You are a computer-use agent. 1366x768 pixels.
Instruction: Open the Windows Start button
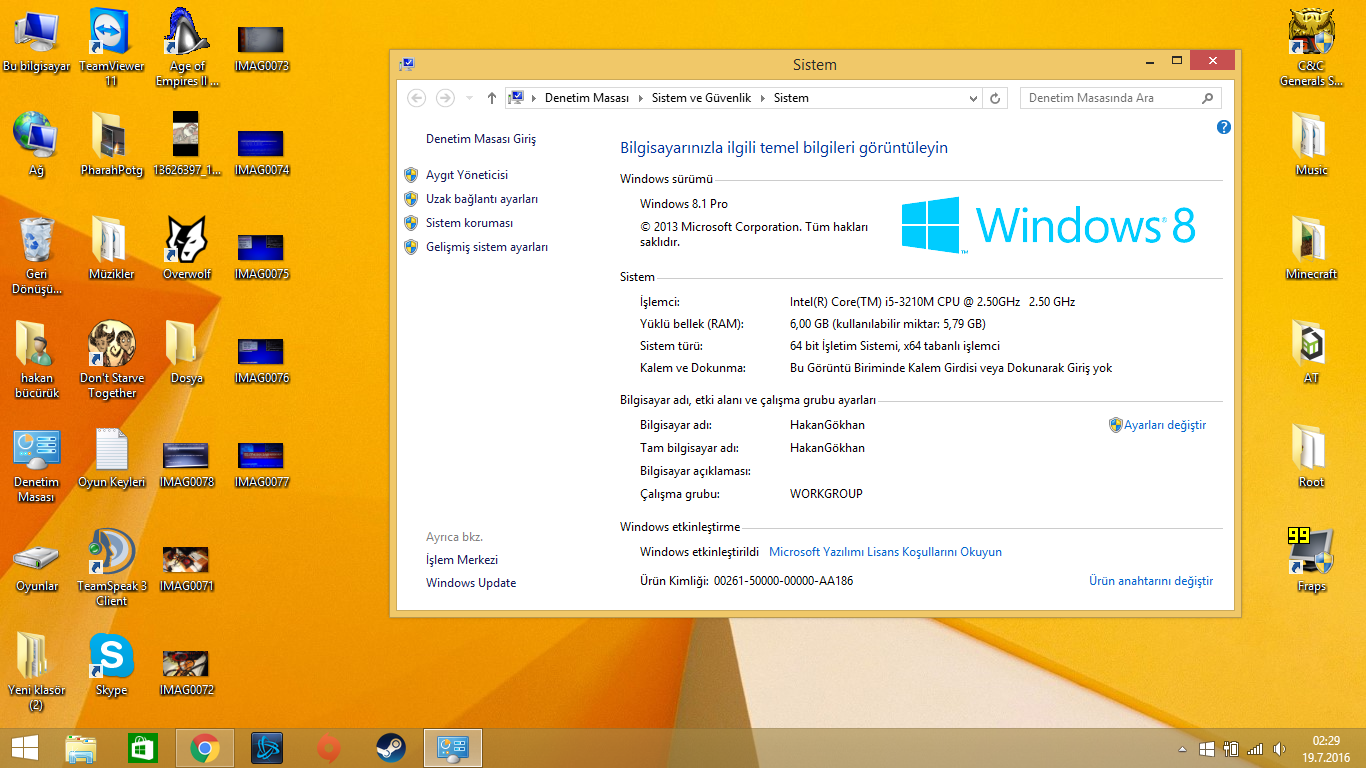pos(24,747)
